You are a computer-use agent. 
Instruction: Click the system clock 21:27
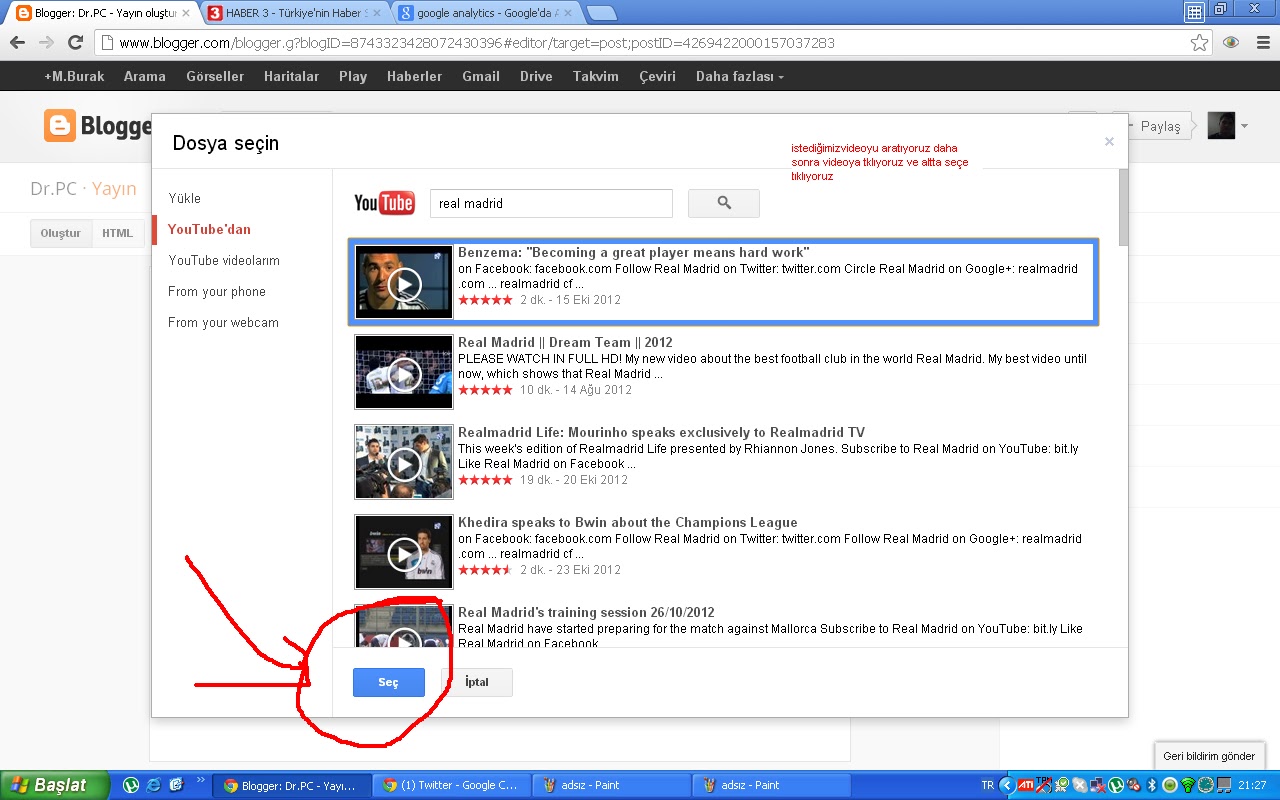pos(1252,785)
